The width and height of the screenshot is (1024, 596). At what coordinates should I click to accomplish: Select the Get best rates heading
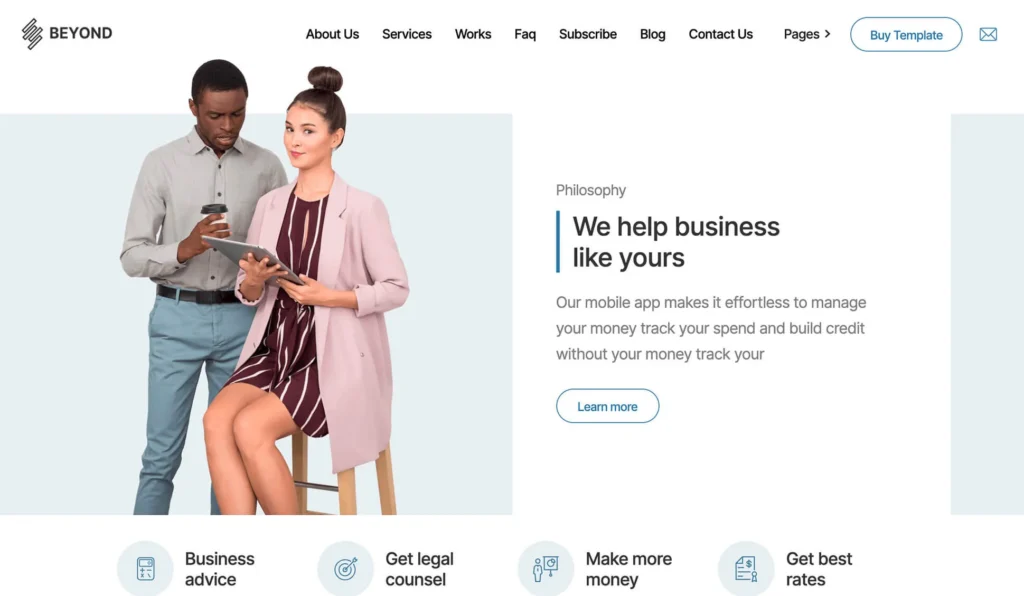[818, 569]
